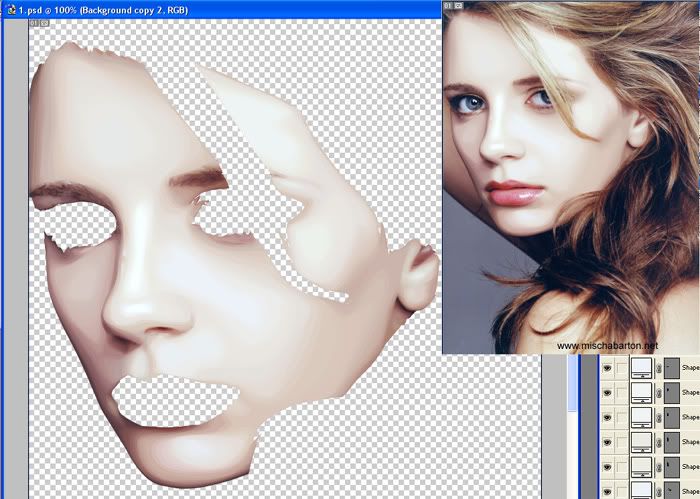Click chain link icon on fourth Shape layer
700x499 pixels.
[x=658, y=443]
